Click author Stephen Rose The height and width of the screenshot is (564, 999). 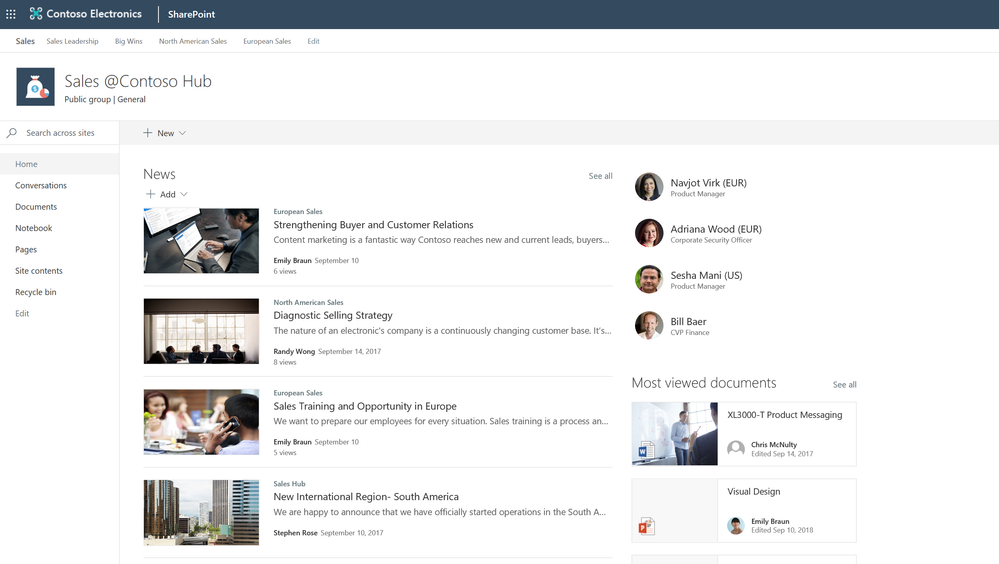tap(295, 533)
